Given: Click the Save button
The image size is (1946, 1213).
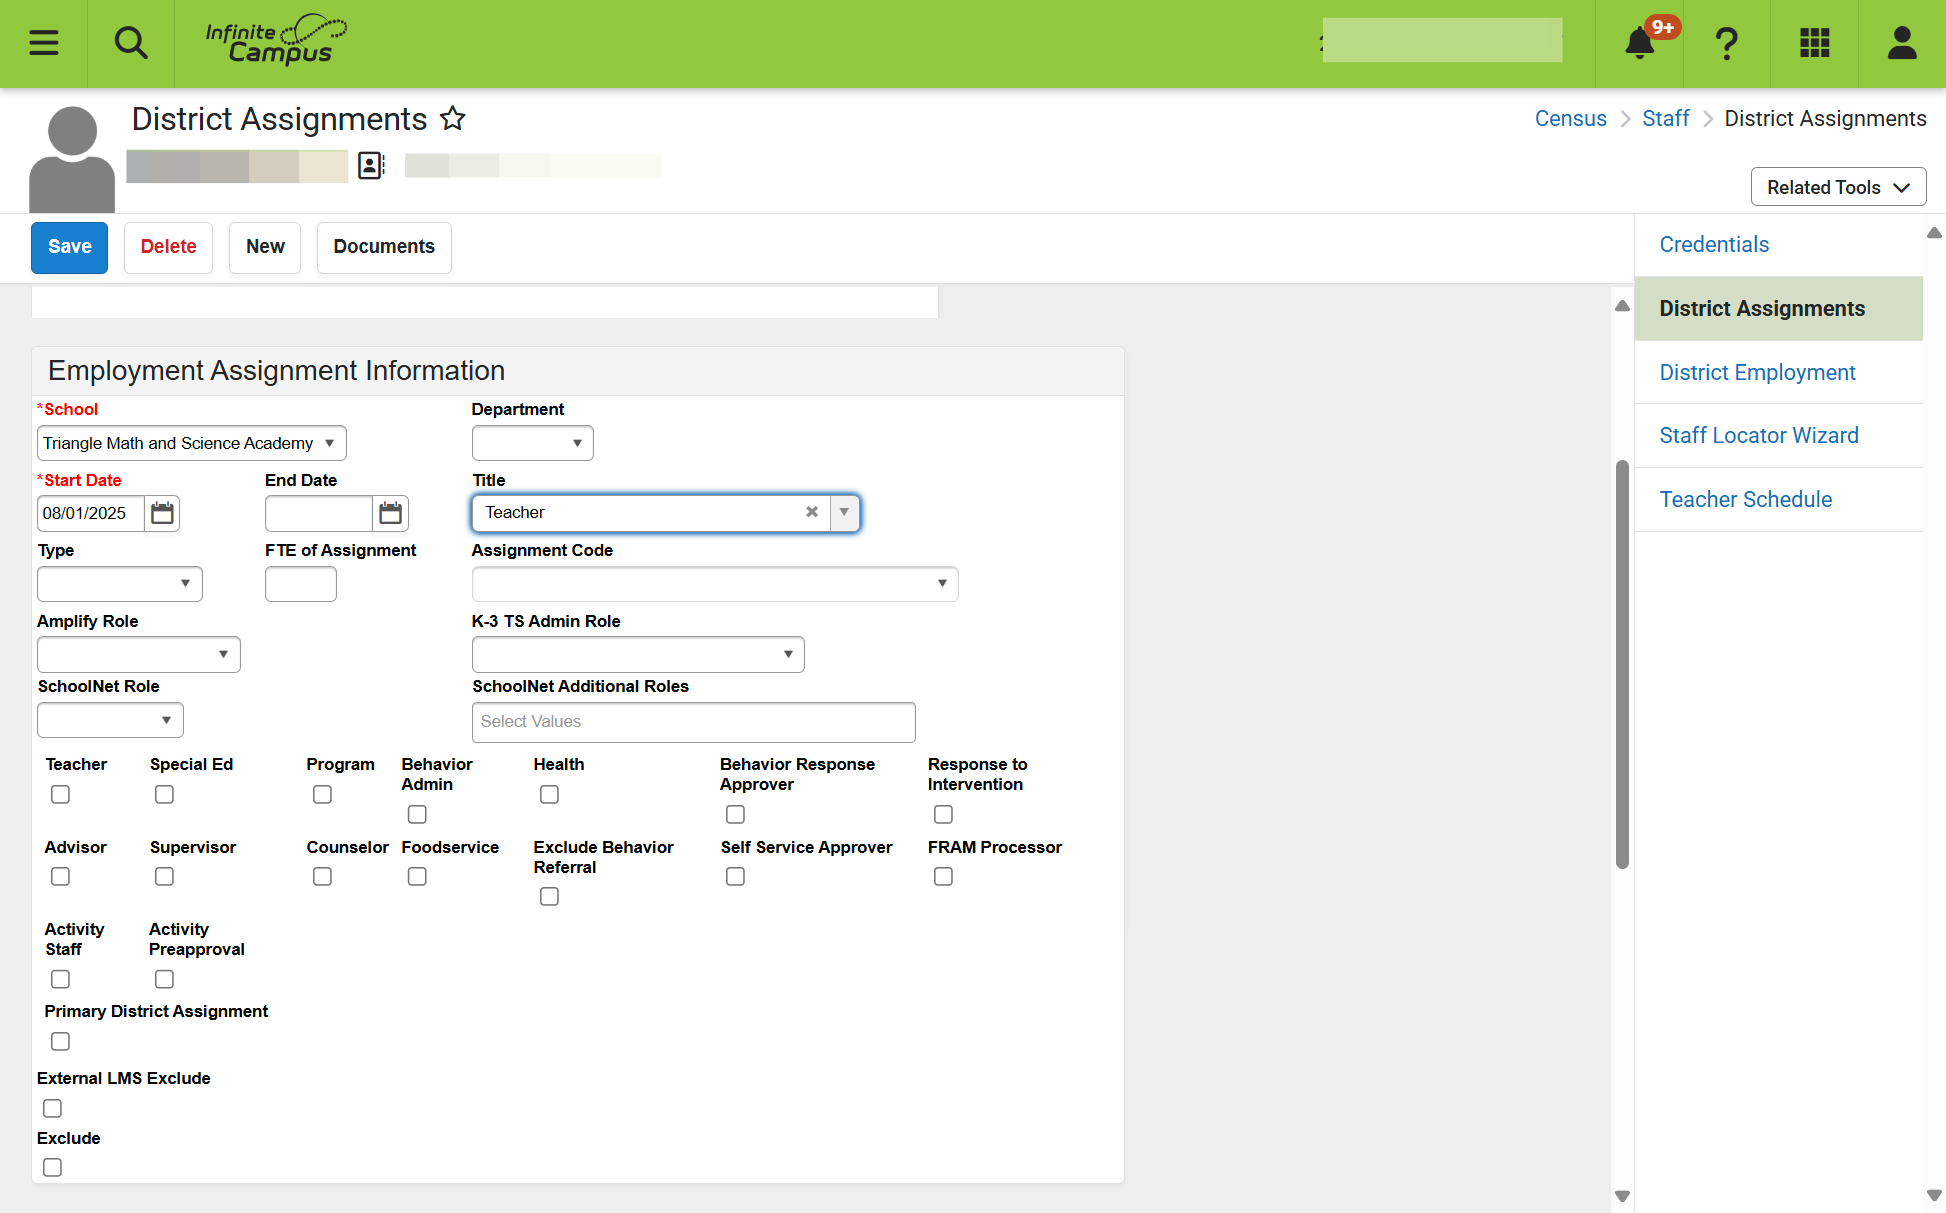Looking at the screenshot, I should (69, 247).
